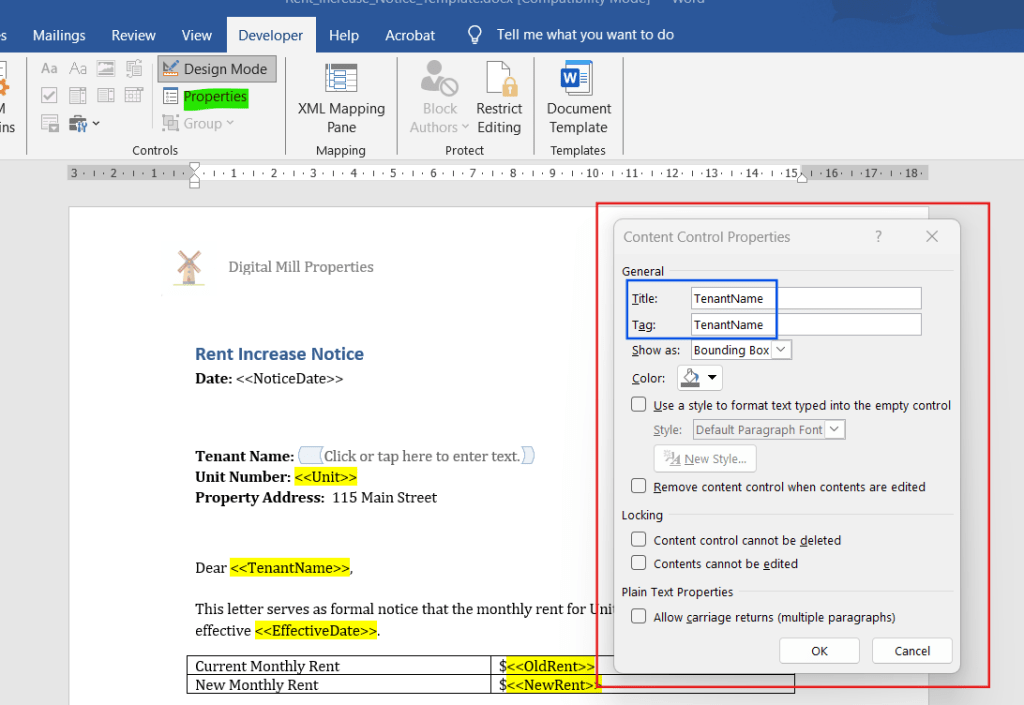Click the New Style button
The width and height of the screenshot is (1024, 705).
[705, 459]
